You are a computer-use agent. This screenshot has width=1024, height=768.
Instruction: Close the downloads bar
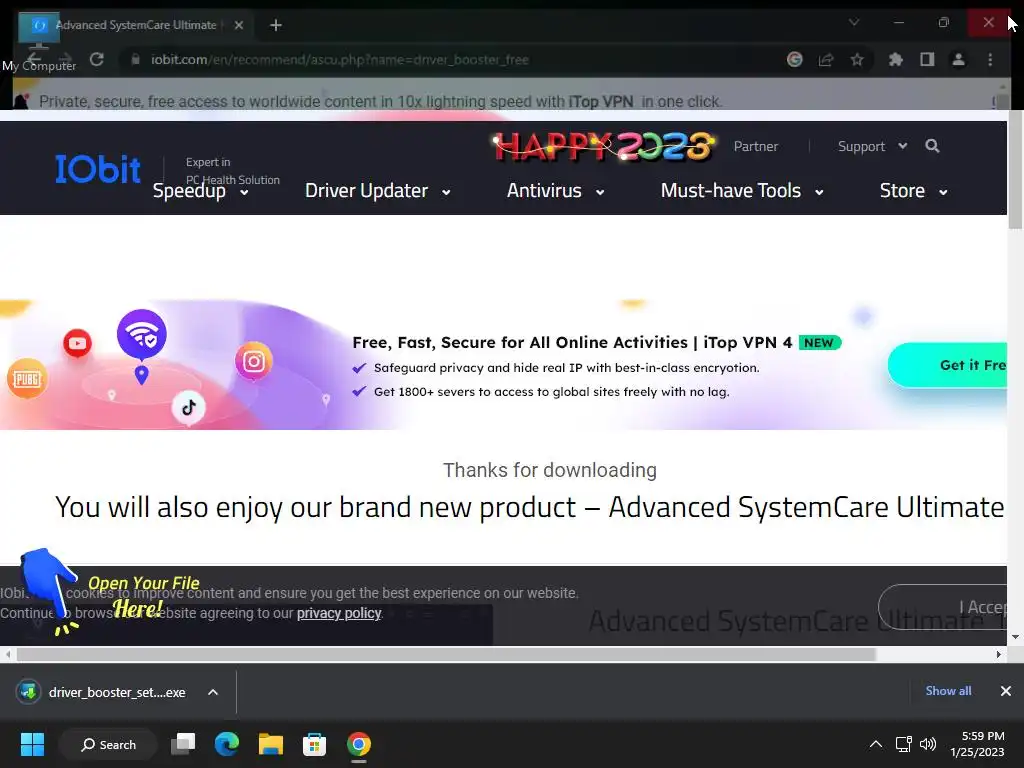click(x=1006, y=691)
